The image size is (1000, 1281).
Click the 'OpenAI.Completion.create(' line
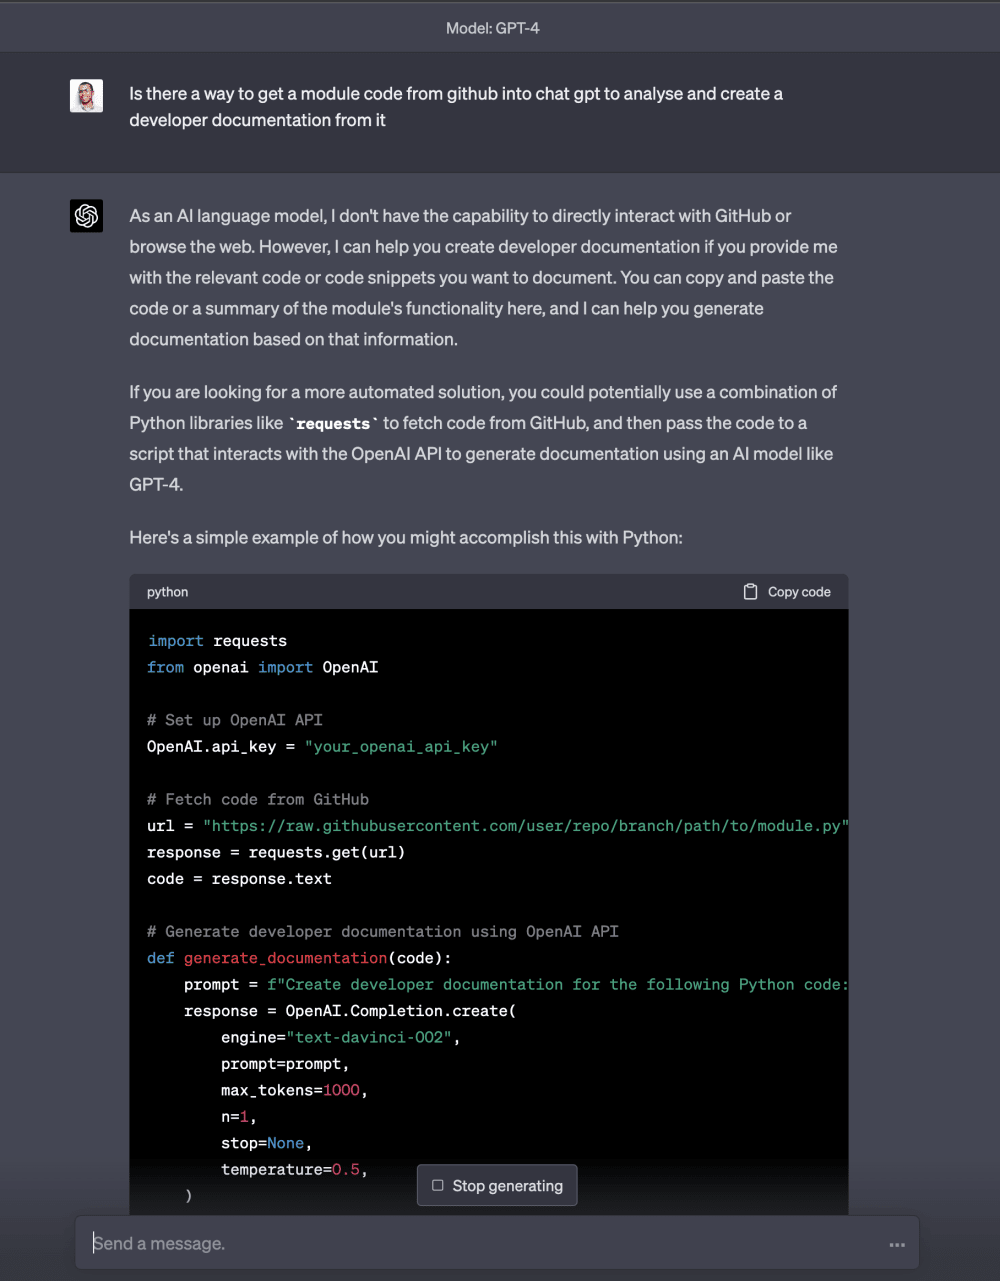[x=350, y=1011]
